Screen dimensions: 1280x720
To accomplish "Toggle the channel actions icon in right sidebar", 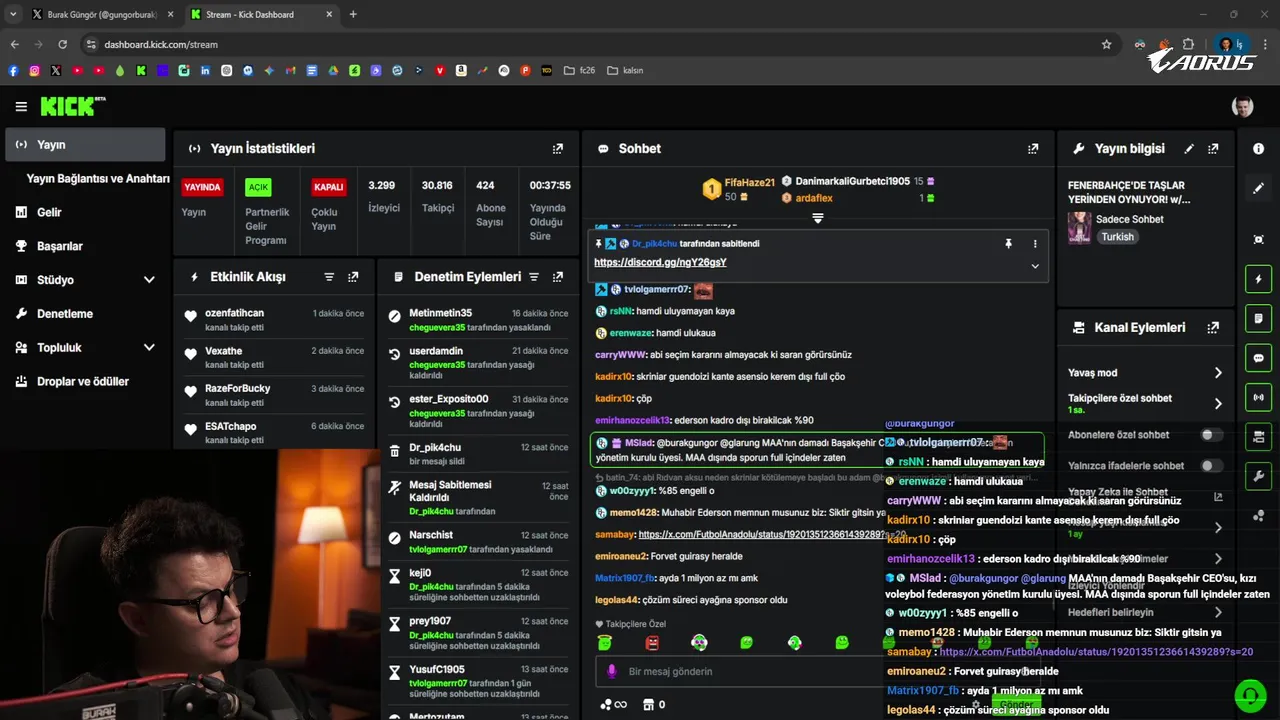I will pos(1258,436).
